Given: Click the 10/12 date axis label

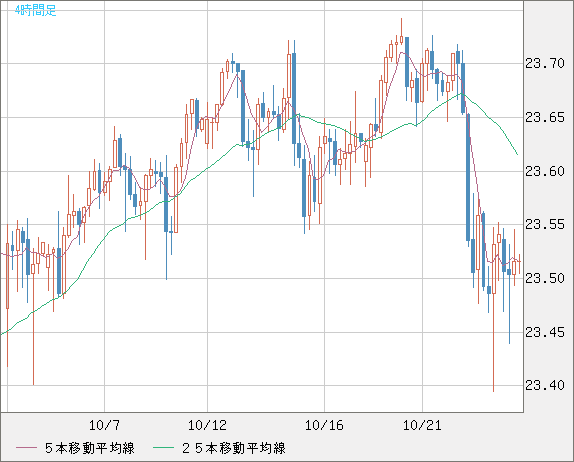Looking at the screenshot, I should [x=207, y=425].
